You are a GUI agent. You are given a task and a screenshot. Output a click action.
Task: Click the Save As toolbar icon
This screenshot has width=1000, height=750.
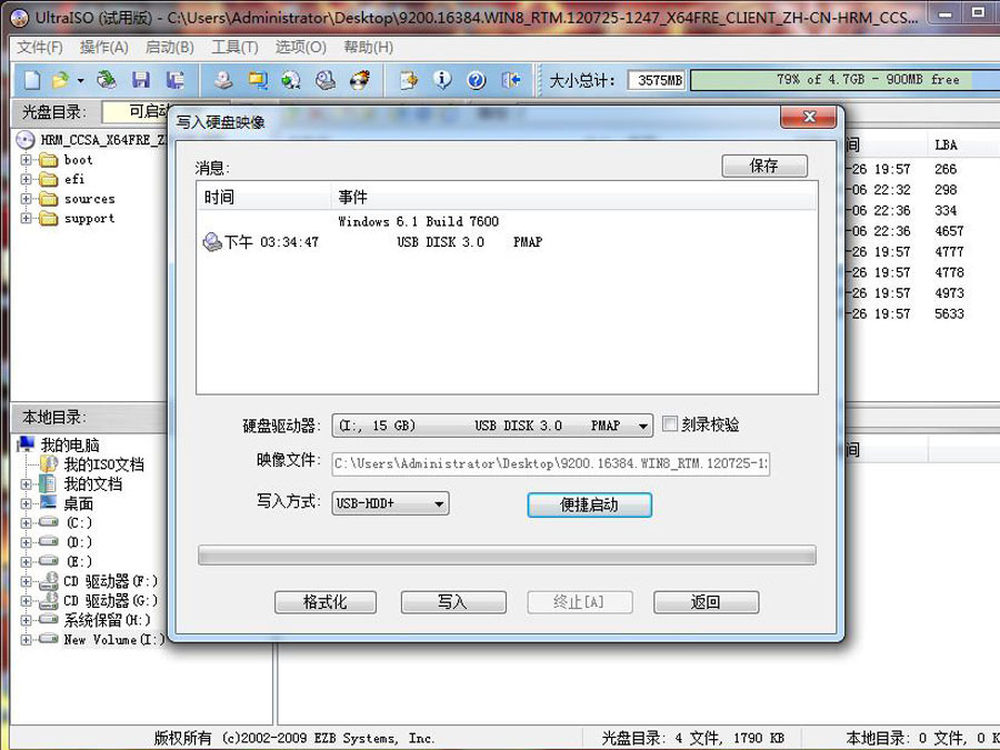coord(175,80)
